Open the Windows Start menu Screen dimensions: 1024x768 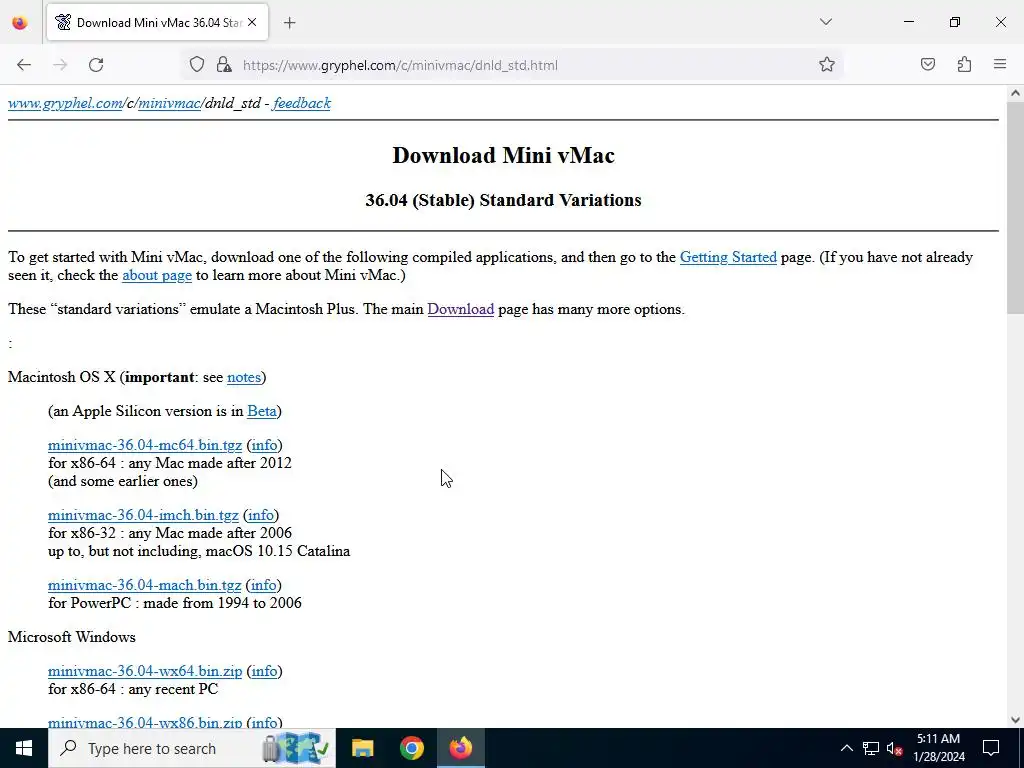(x=24, y=748)
